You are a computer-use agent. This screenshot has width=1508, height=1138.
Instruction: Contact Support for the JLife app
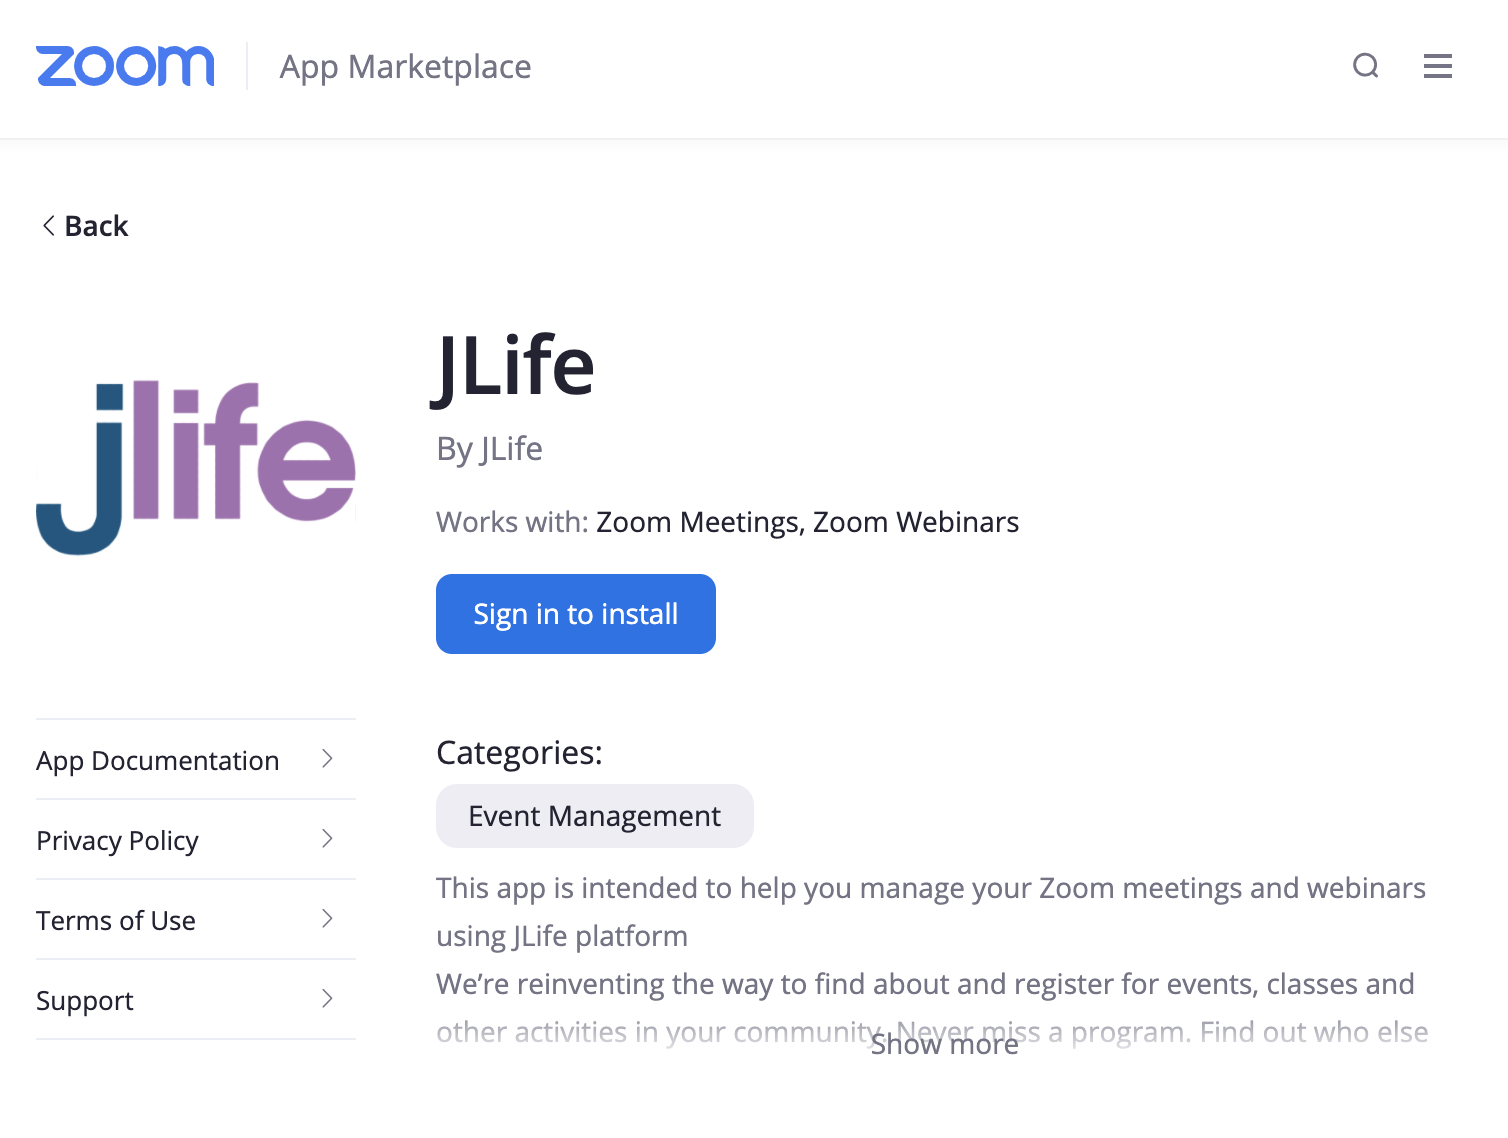coord(84,999)
